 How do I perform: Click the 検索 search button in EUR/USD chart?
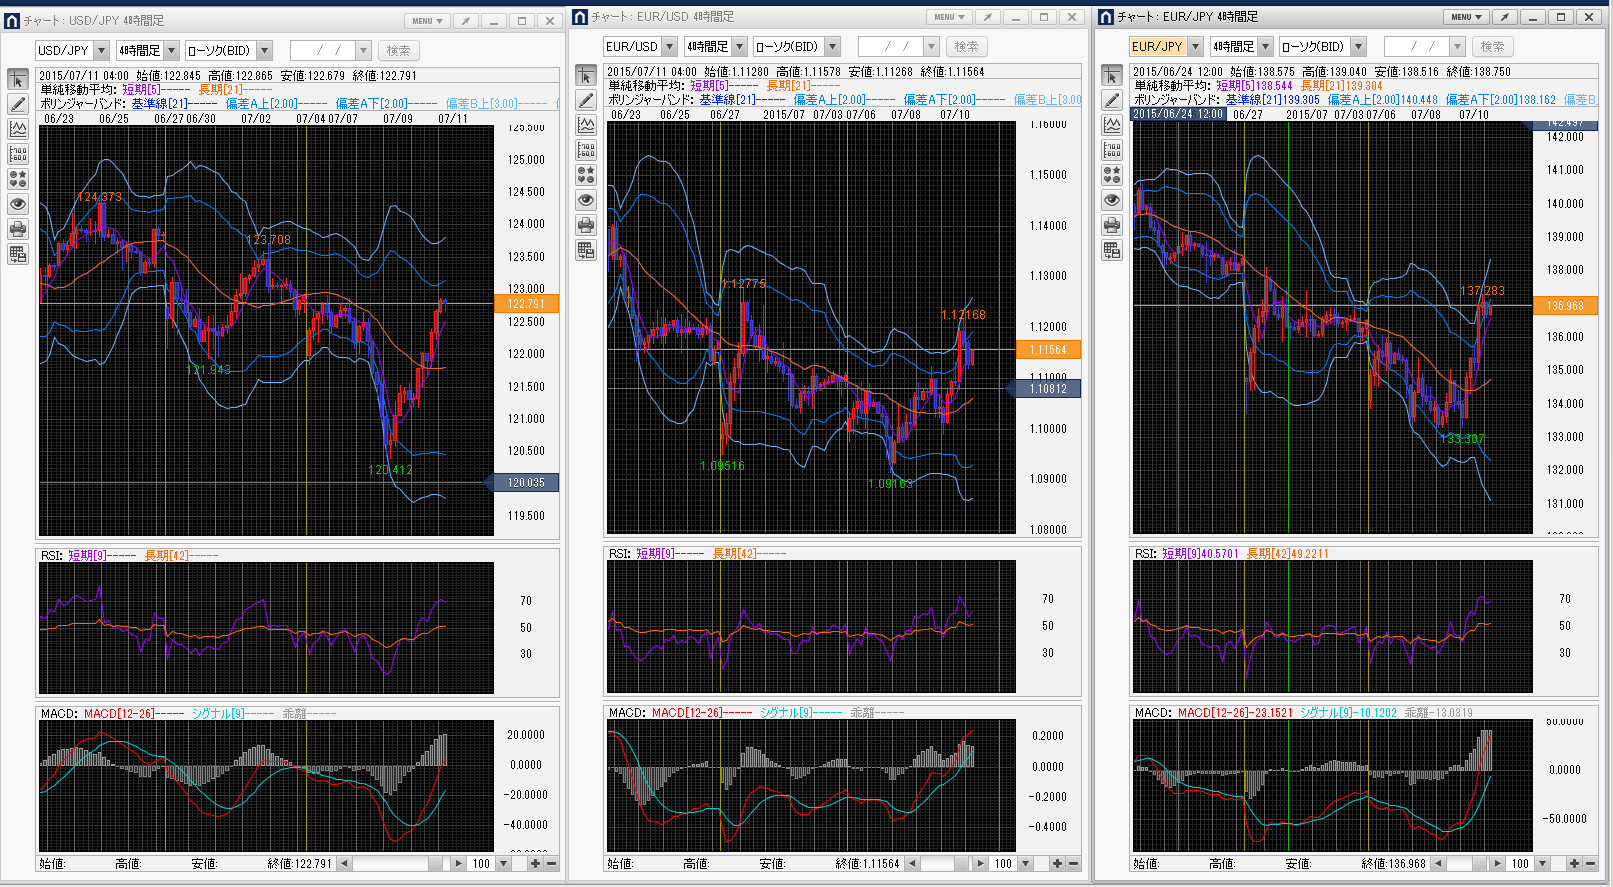(966, 47)
